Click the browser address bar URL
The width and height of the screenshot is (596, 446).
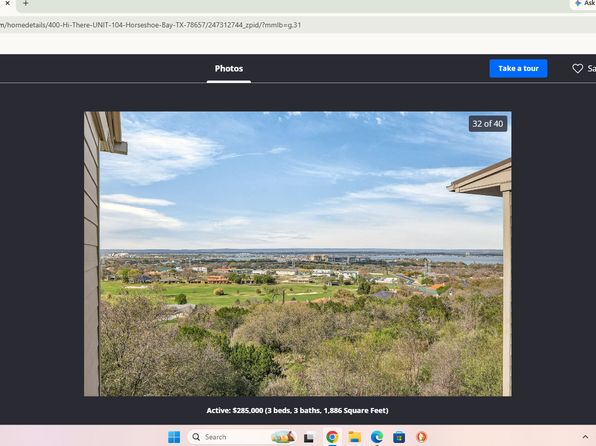point(151,25)
